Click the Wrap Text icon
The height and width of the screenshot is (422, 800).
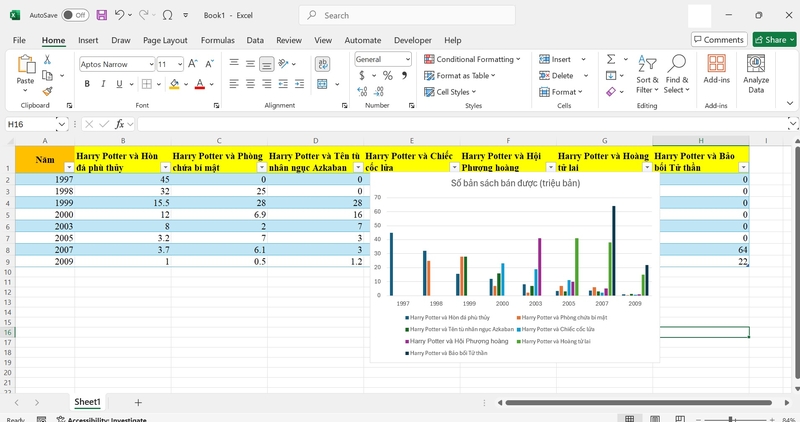pos(322,64)
